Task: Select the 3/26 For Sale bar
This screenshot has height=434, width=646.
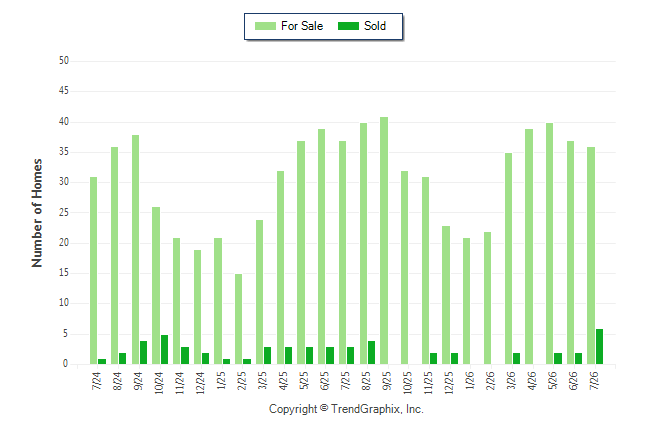Action: click(x=508, y=258)
